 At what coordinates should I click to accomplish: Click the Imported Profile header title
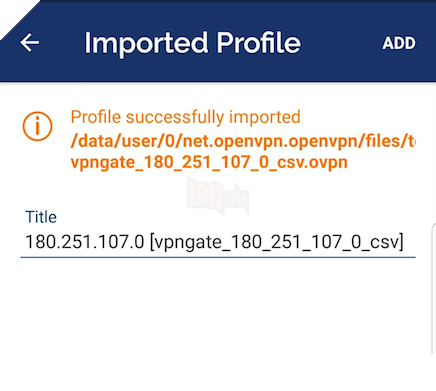(x=192, y=43)
